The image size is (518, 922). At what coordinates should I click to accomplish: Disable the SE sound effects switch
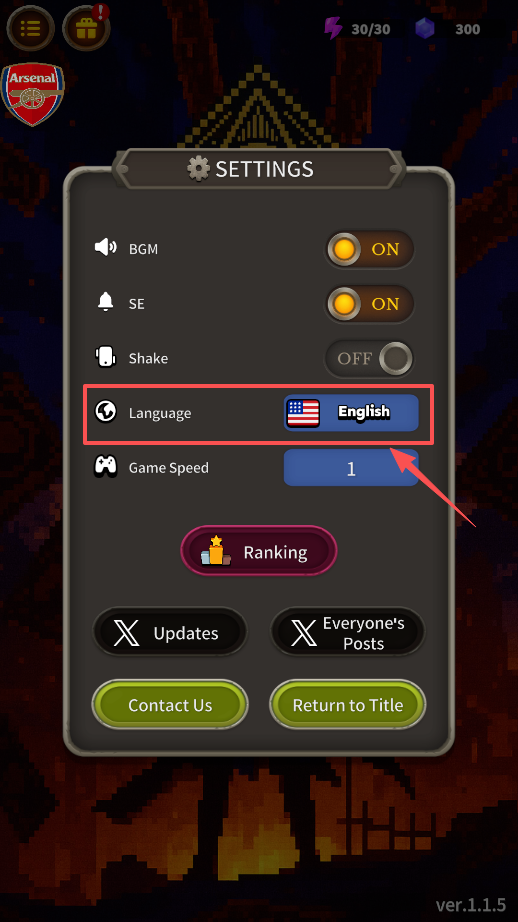(x=369, y=304)
